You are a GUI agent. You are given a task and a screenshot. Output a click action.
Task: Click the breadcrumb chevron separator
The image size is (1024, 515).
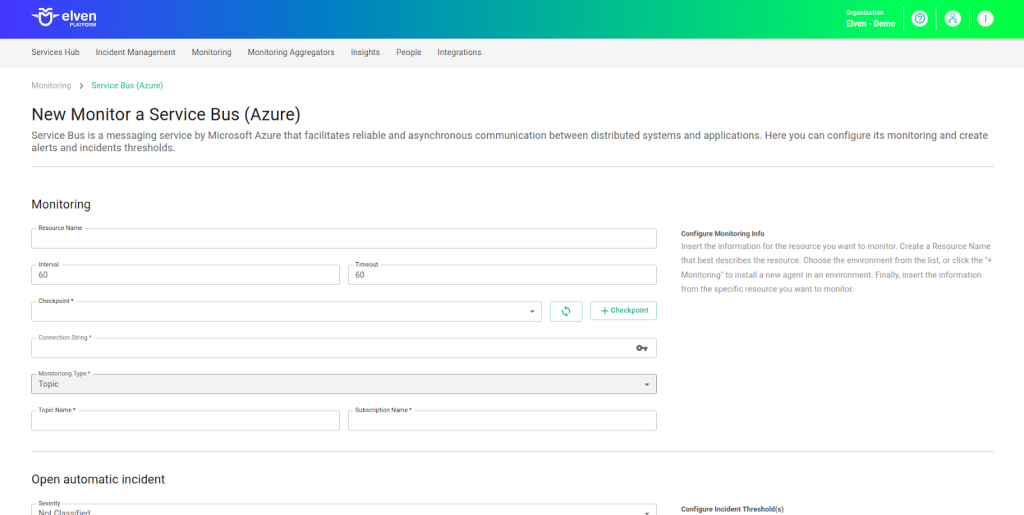coord(81,86)
